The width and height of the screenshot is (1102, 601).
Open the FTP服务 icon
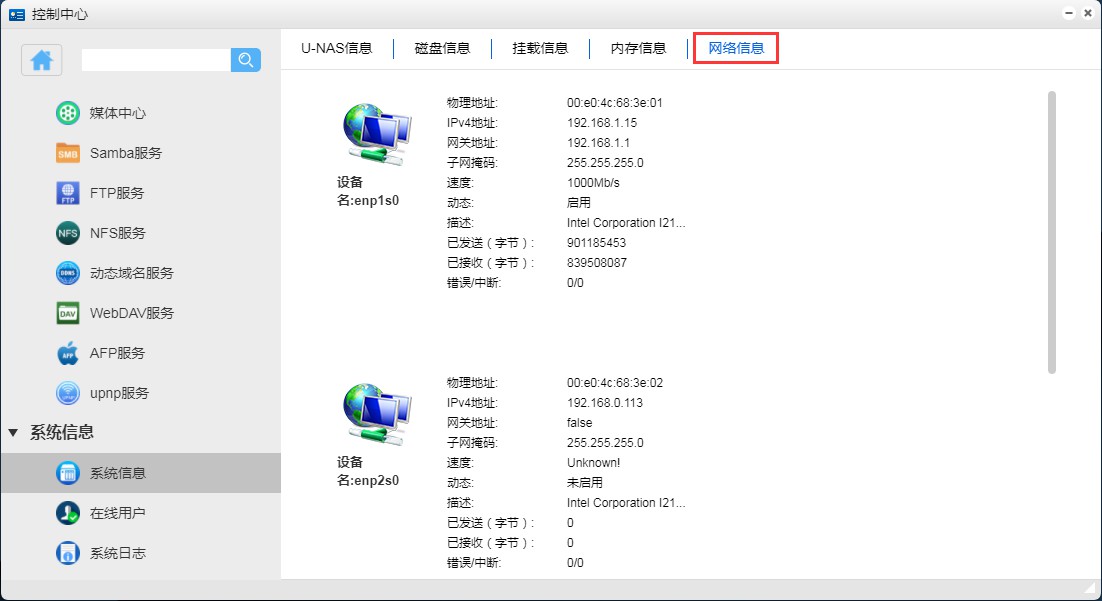(x=68, y=193)
